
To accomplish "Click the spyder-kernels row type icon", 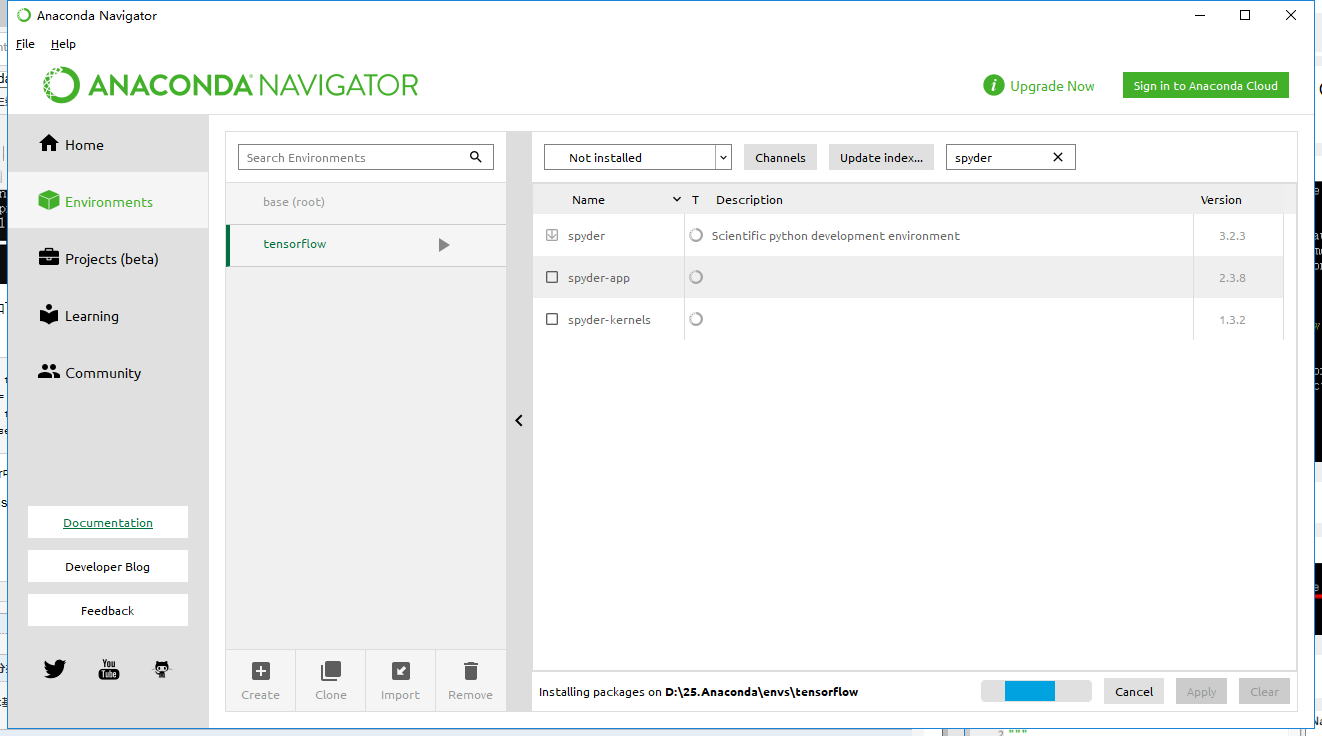I will 696,319.
